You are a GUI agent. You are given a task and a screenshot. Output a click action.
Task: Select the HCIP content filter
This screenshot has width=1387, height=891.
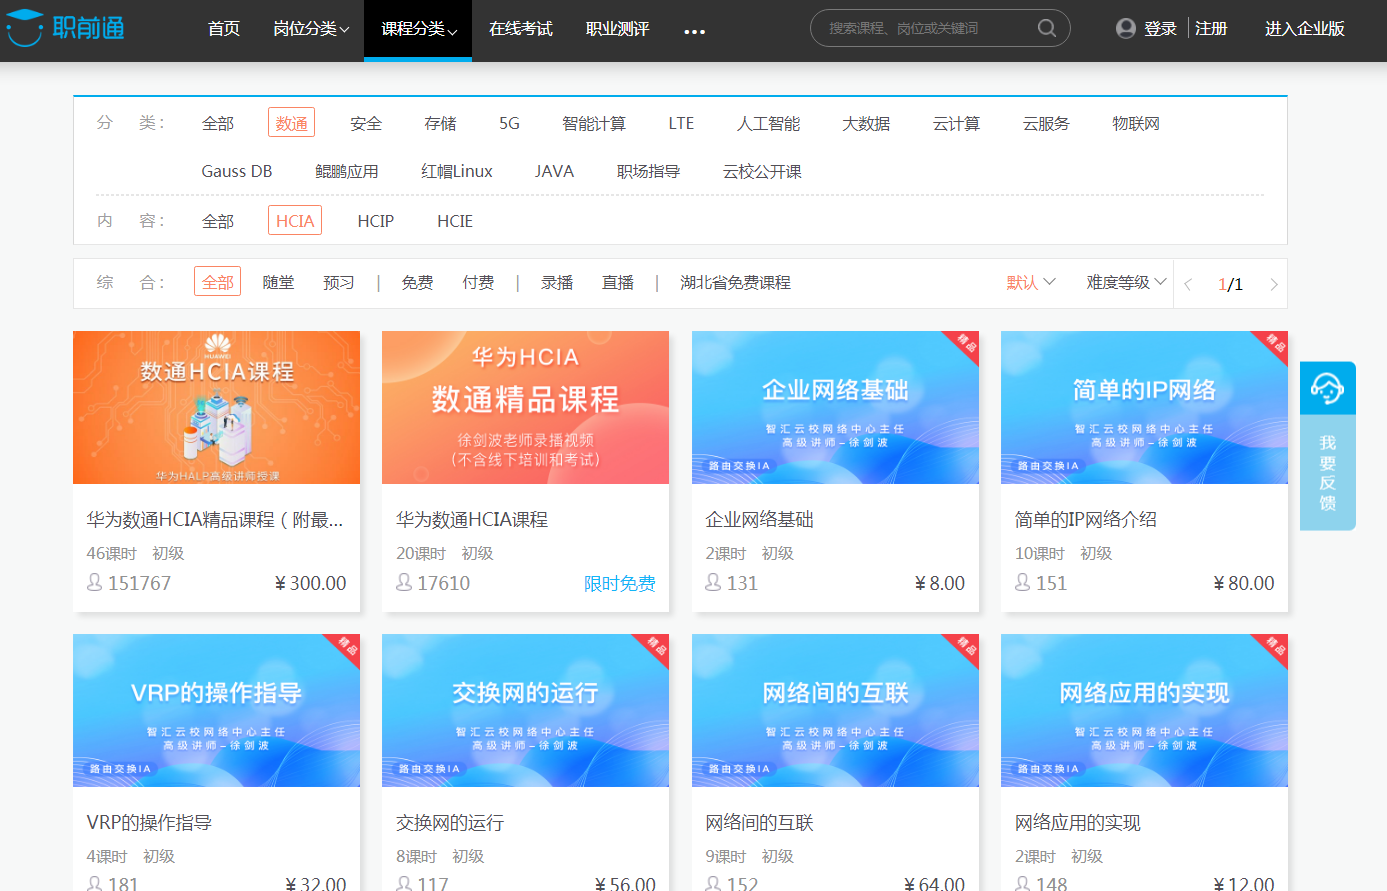point(376,221)
